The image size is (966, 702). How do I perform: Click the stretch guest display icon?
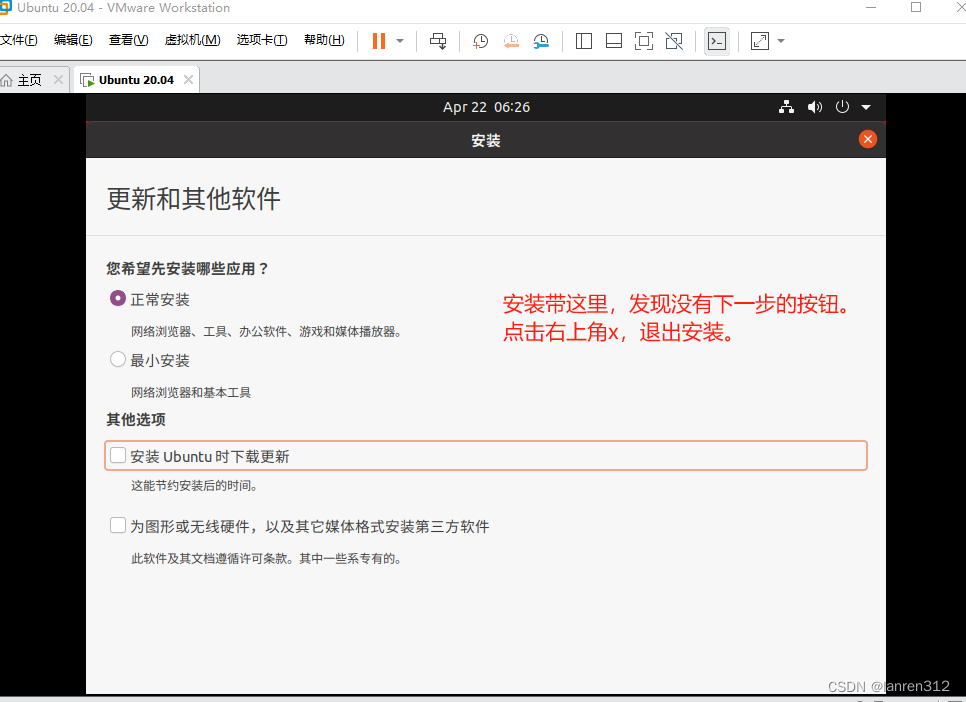pyautogui.click(x=760, y=41)
